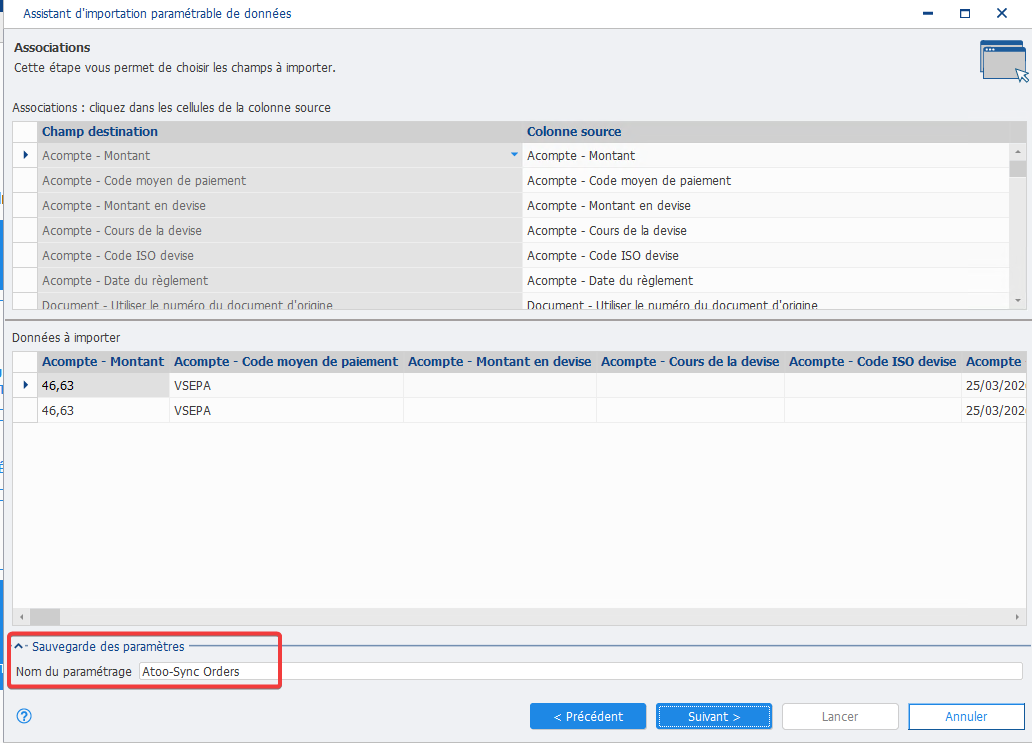Click data column header Acompte - Code moyen de paiement

(286, 361)
